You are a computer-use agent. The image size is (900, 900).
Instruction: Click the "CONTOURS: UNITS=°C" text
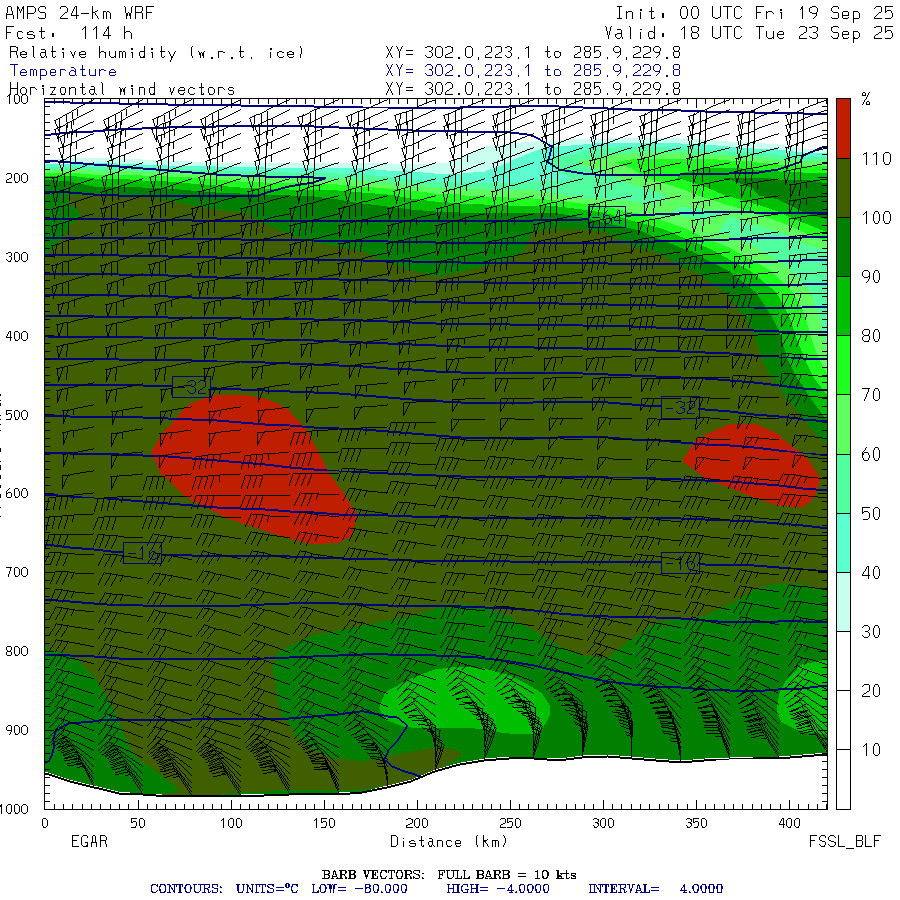[x=224, y=889]
